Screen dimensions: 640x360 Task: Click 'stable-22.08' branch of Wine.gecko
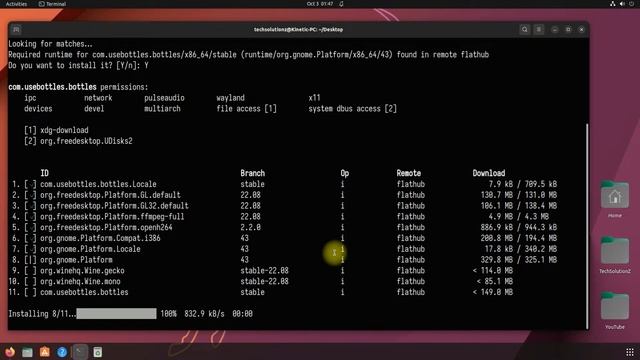click(264, 271)
